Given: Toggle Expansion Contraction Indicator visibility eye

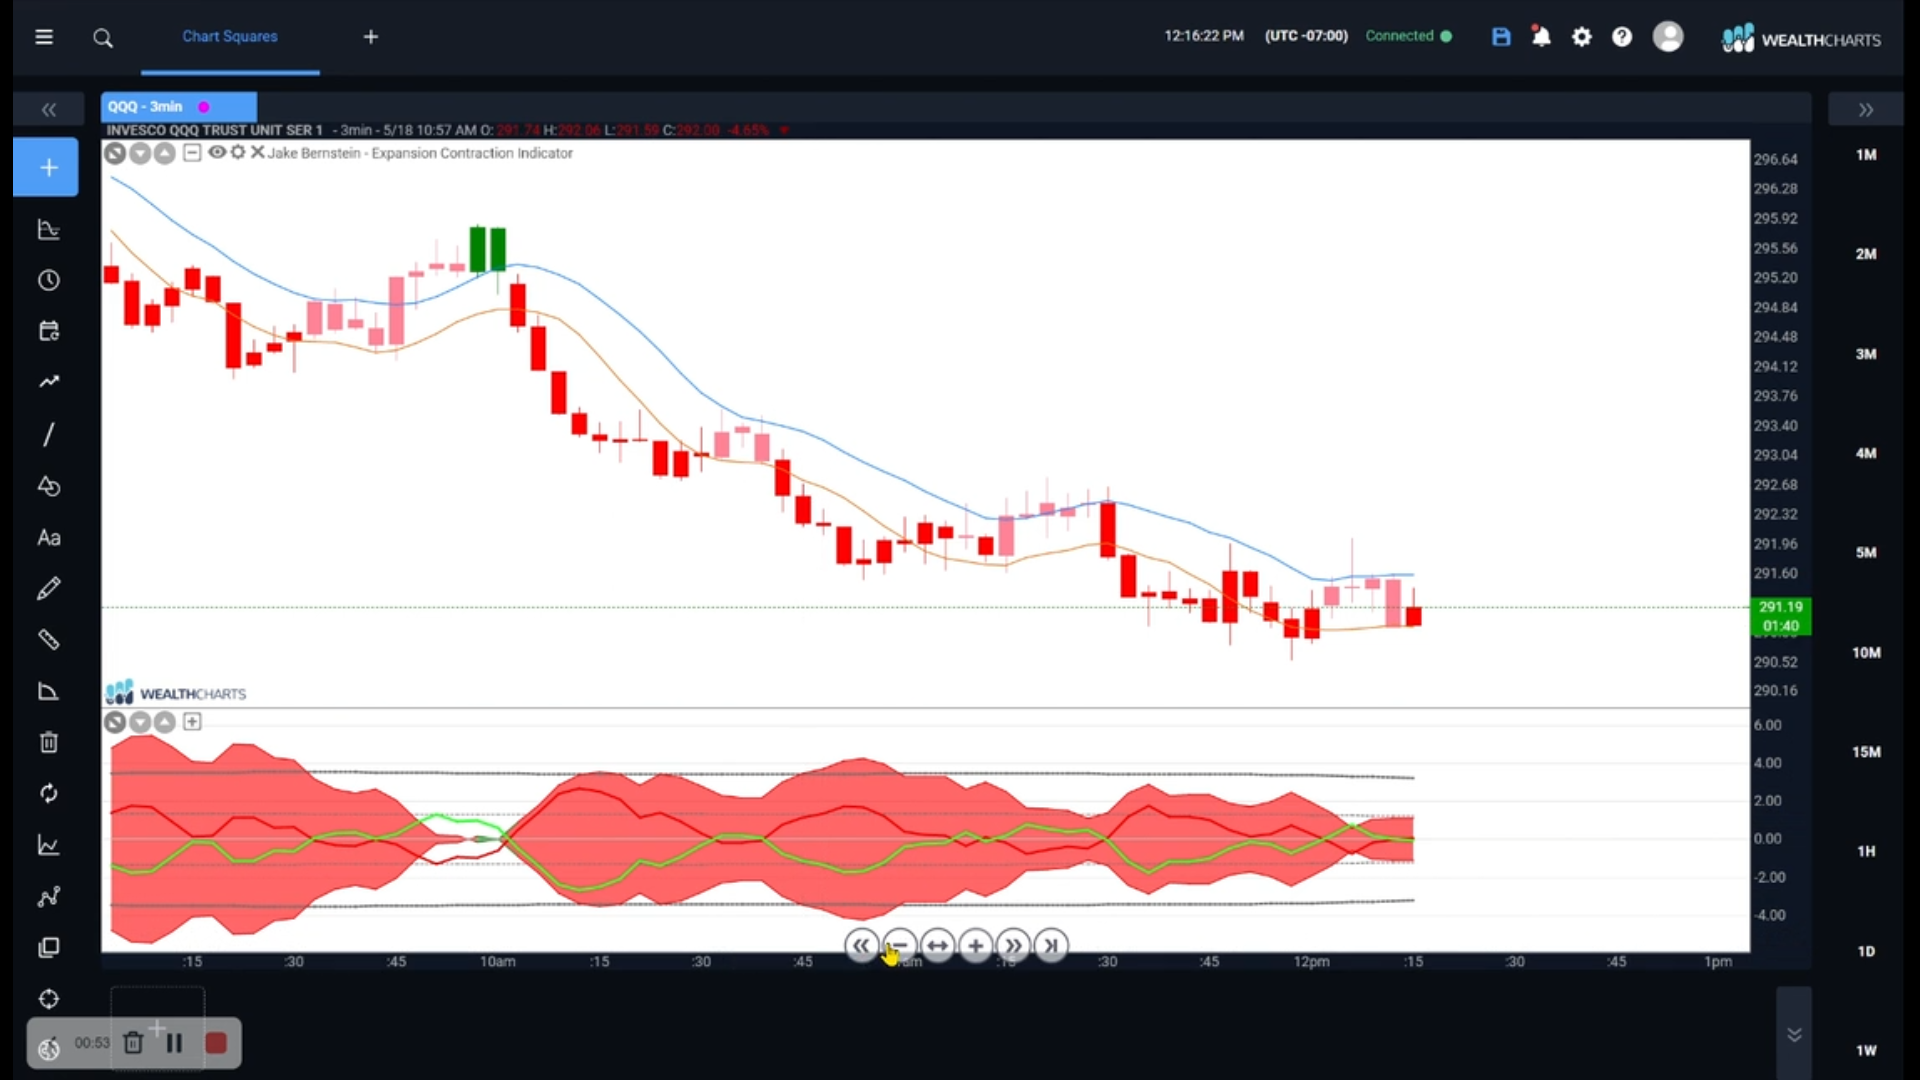Looking at the screenshot, I should coord(216,152).
